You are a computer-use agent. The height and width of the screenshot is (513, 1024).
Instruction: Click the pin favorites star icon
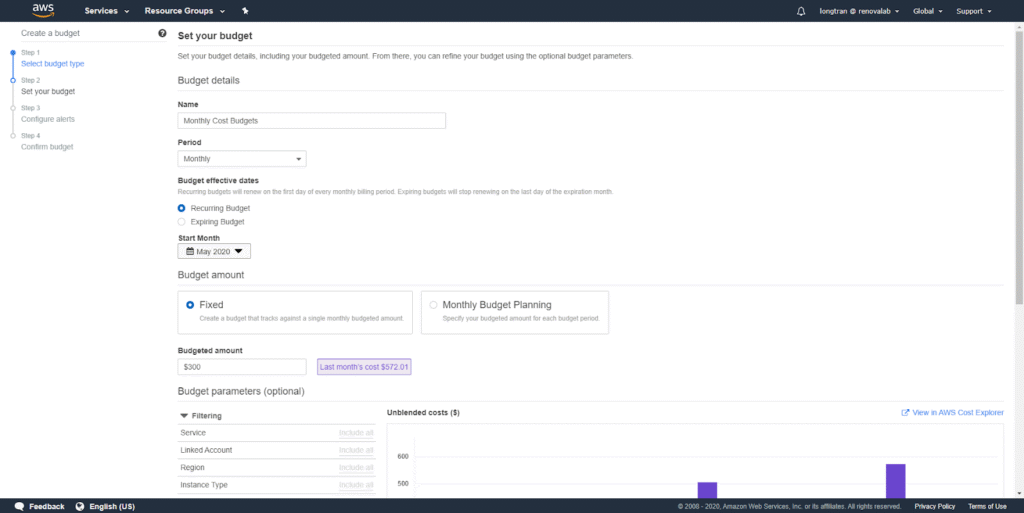click(x=245, y=11)
